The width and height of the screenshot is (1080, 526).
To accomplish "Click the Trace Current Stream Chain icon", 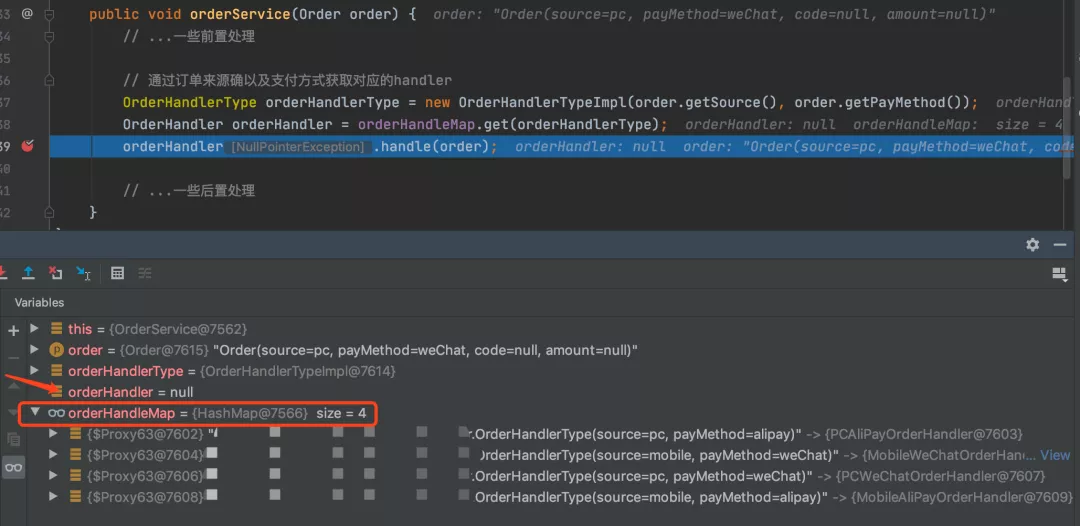I will [145, 273].
